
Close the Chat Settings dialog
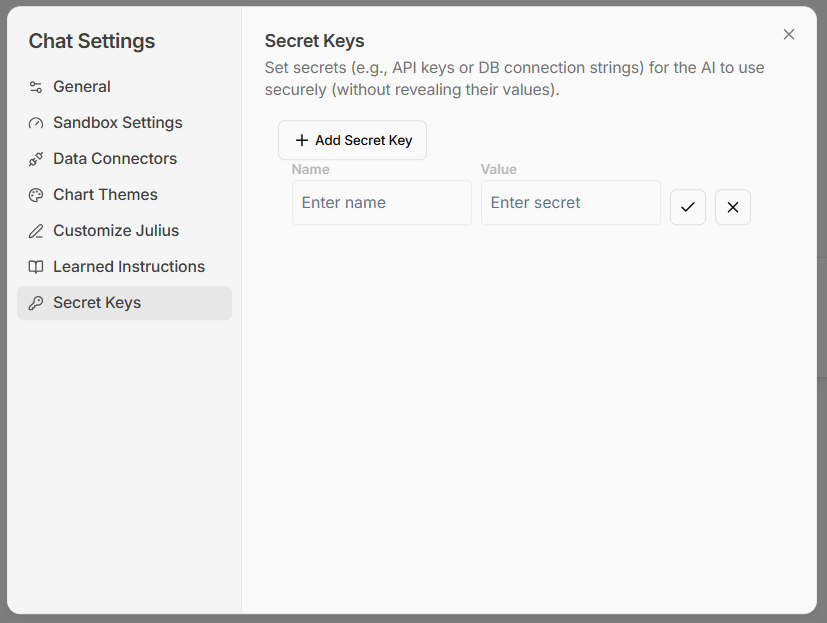tap(789, 35)
